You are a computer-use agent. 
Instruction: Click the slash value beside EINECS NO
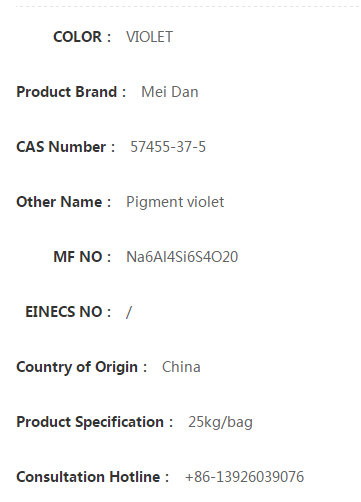129,312
